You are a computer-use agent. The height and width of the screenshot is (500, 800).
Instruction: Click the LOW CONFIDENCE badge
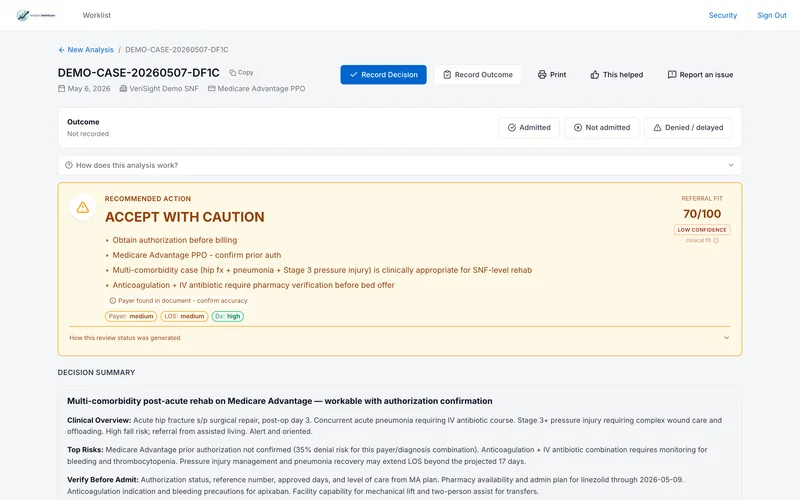(x=702, y=230)
